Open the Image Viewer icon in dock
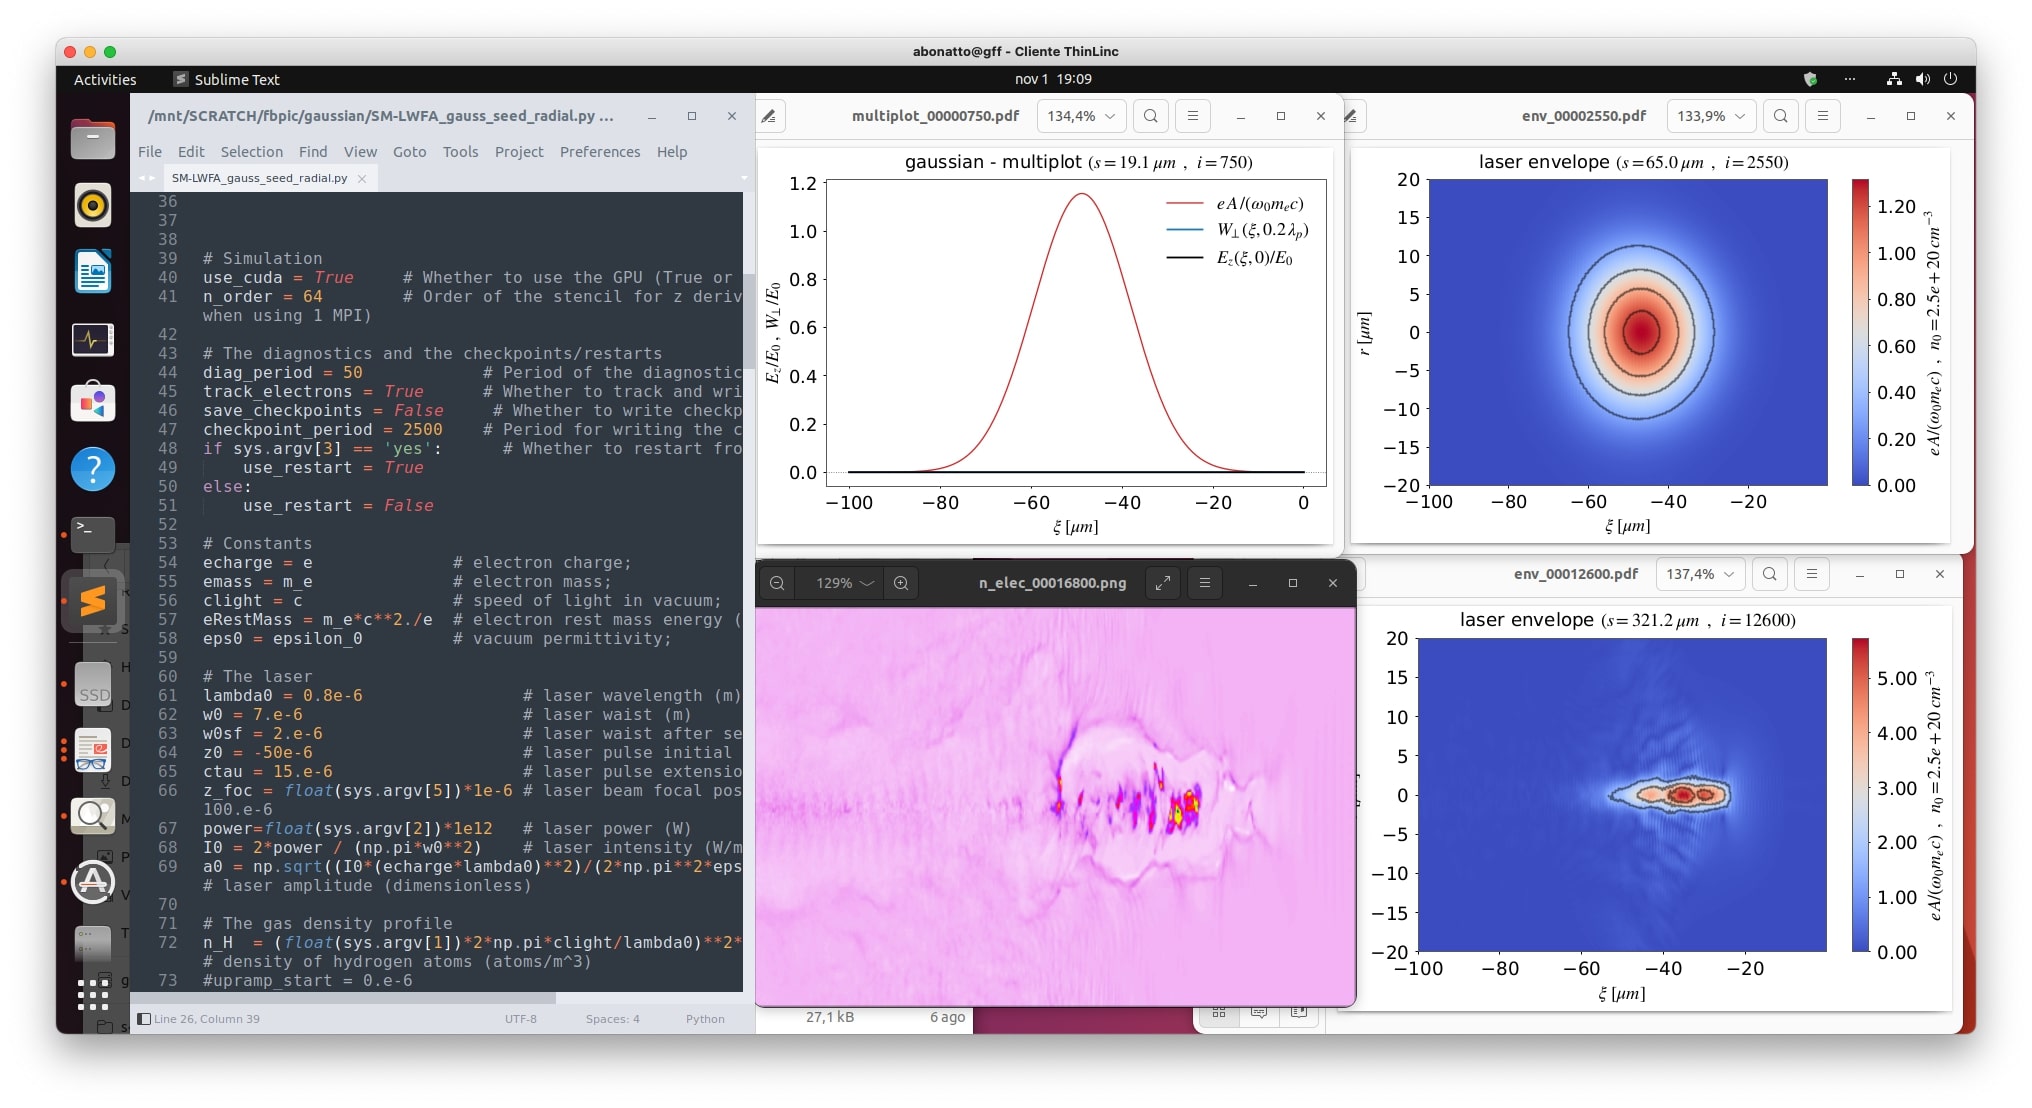Screen dimensions: 2032x1108 coord(93,817)
